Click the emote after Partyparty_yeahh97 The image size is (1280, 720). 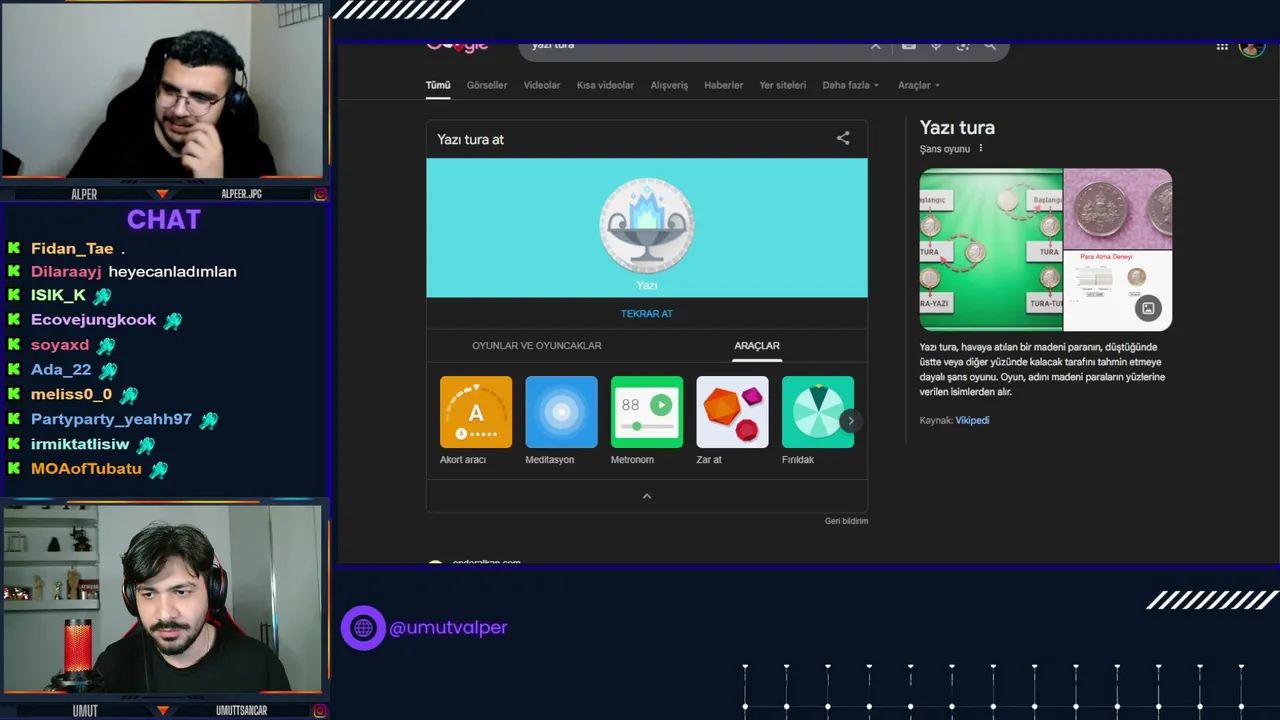[208, 421]
